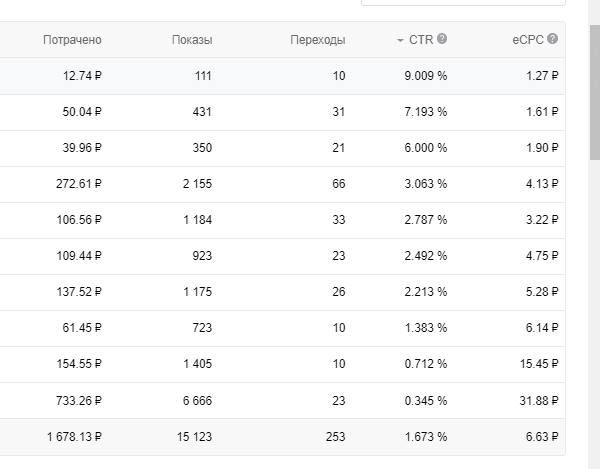The width and height of the screenshot is (600, 469).
Task: Click the CTR column header label
Action: point(420,40)
